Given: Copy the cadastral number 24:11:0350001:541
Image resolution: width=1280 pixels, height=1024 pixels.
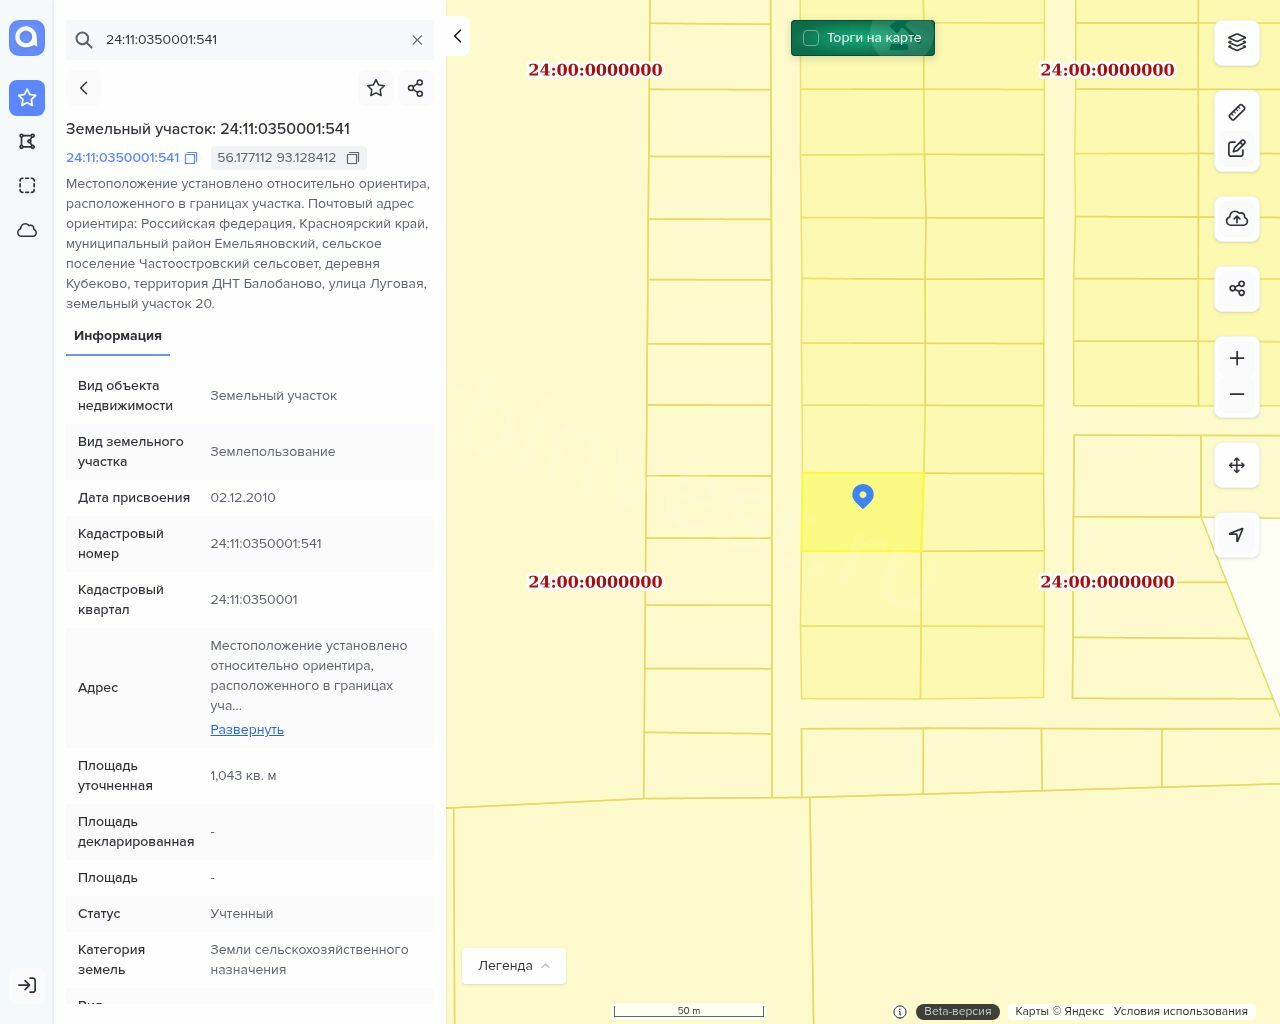Looking at the screenshot, I should (191, 158).
